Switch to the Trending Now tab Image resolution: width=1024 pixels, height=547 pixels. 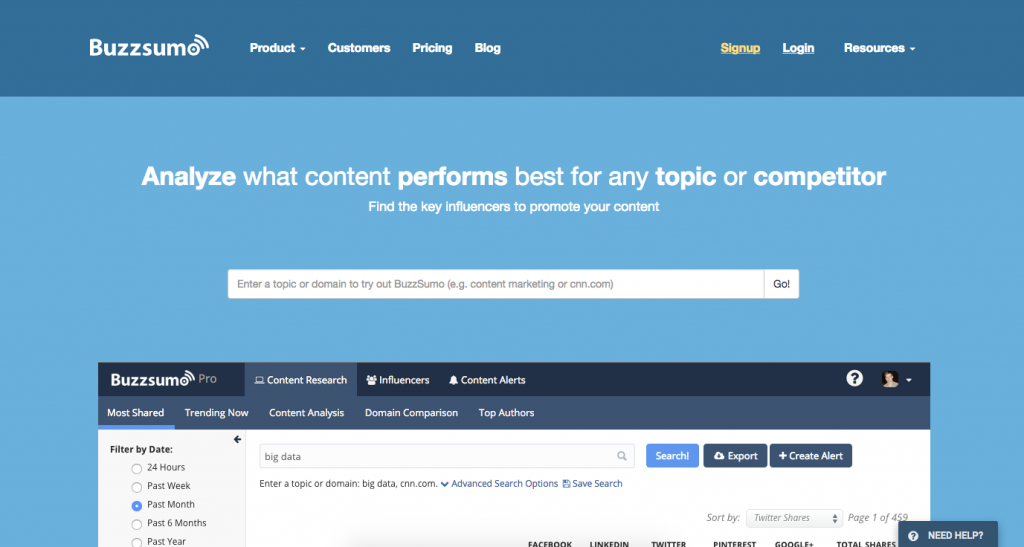tap(216, 413)
